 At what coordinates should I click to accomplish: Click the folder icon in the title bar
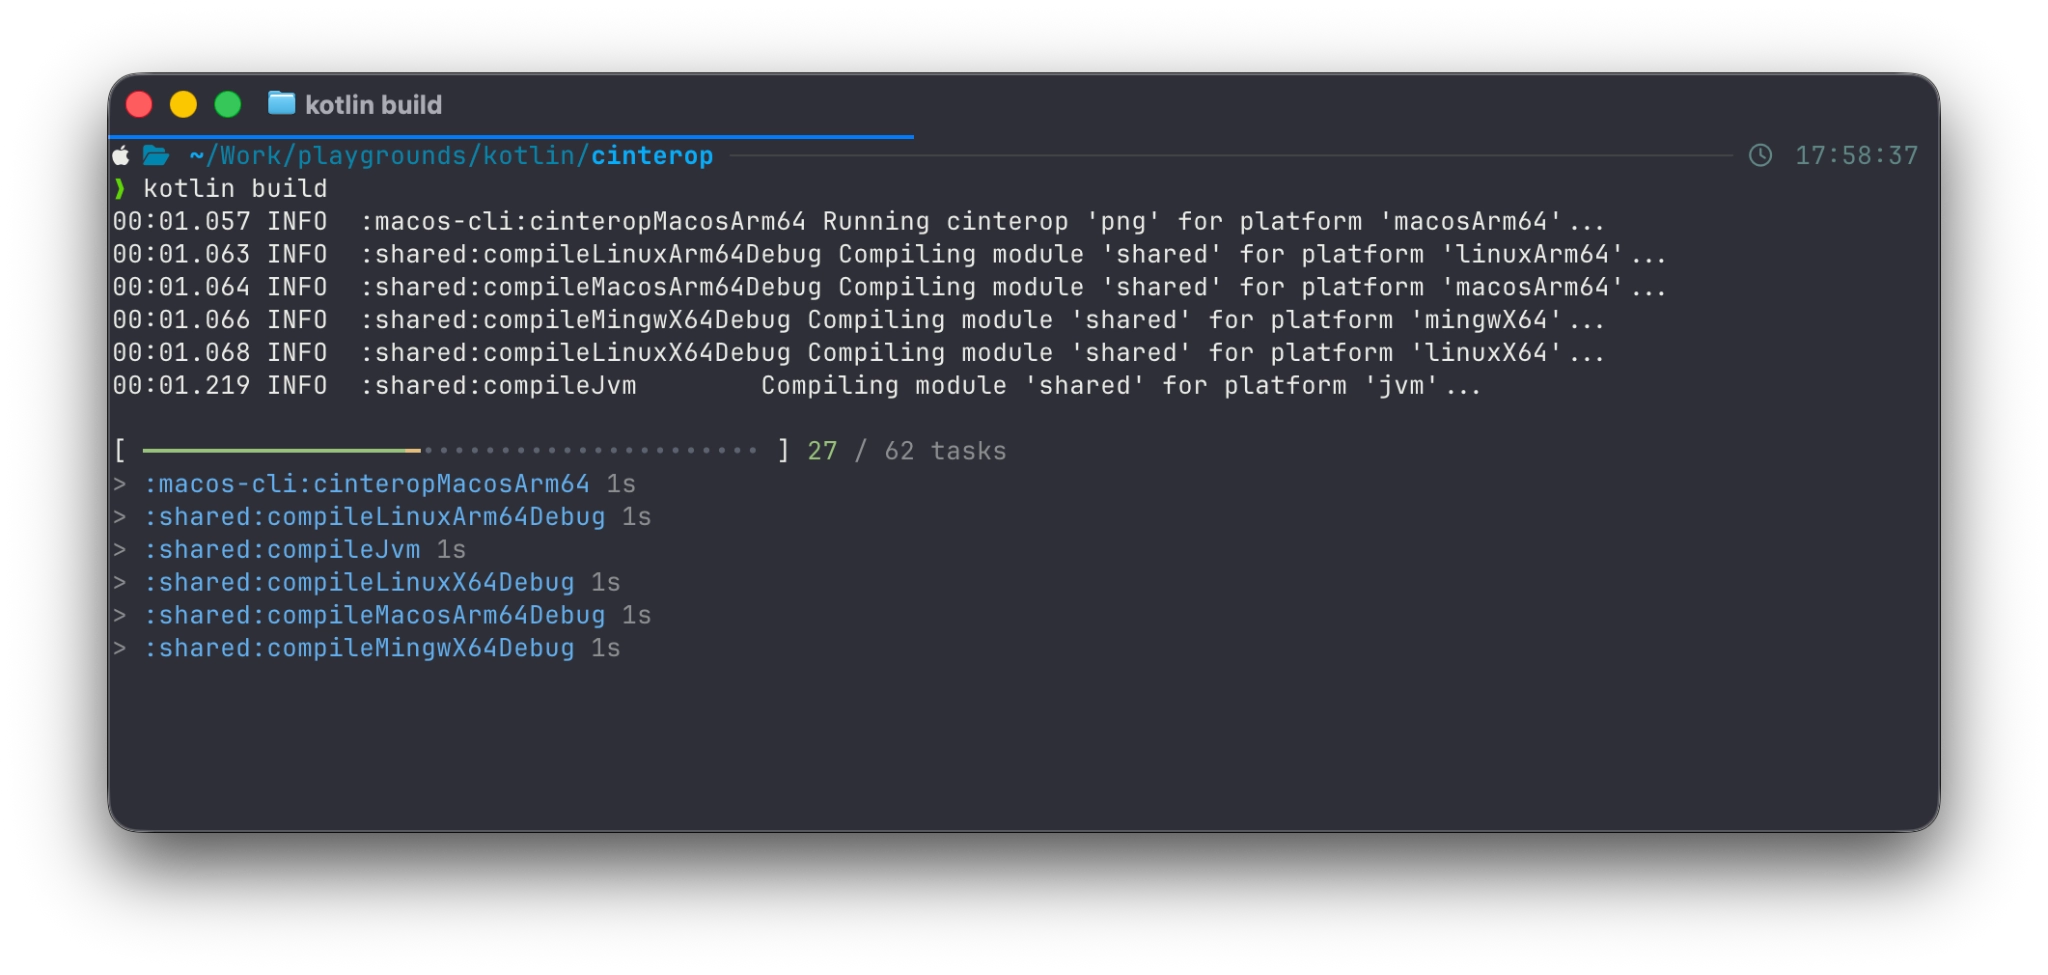[282, 103]
